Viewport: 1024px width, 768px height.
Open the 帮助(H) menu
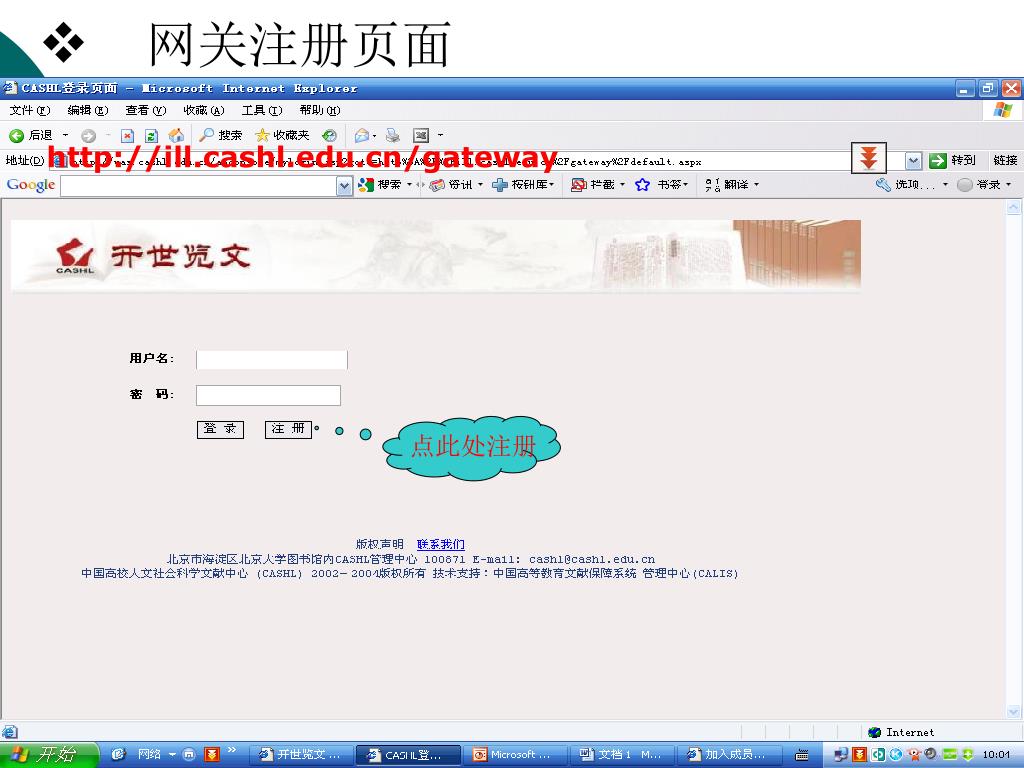click(320, 110)
